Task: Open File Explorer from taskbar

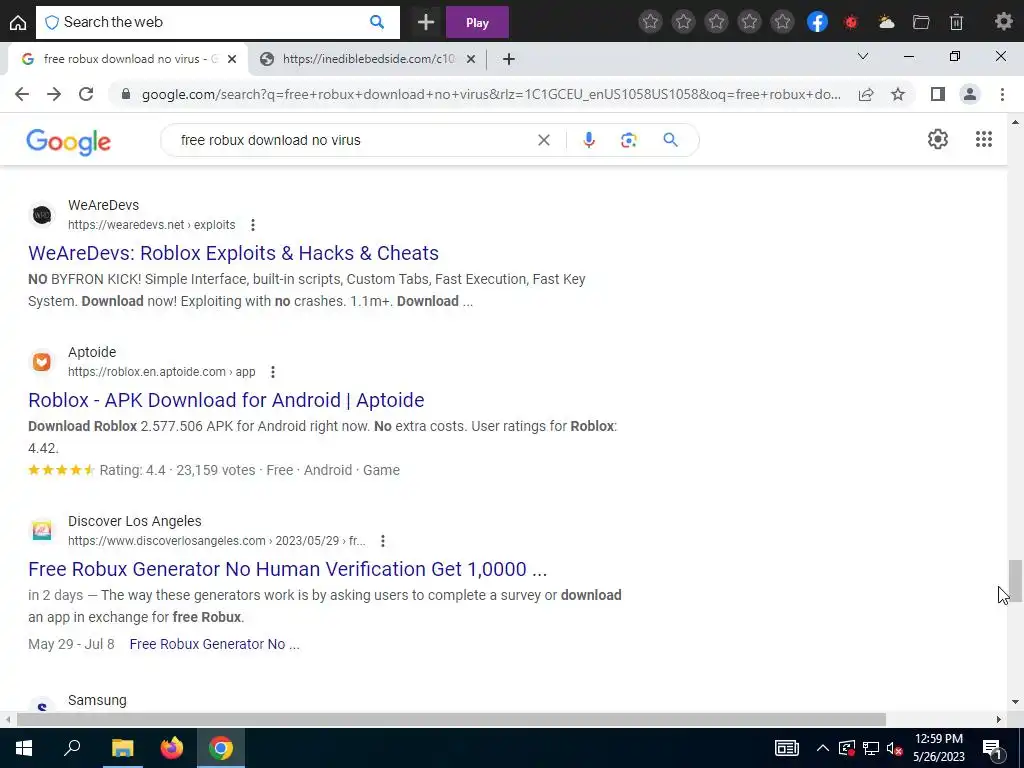Action: [x=122, y=748]
